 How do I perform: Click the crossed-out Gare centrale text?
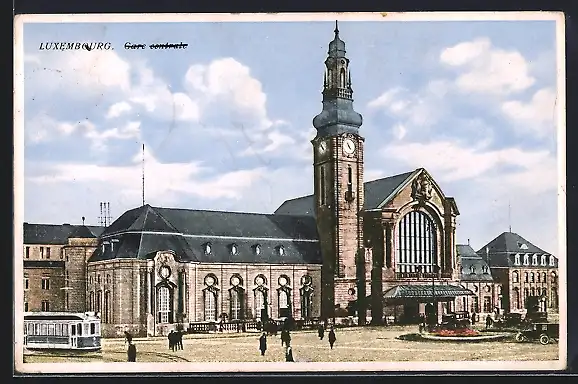coord(156,46)
